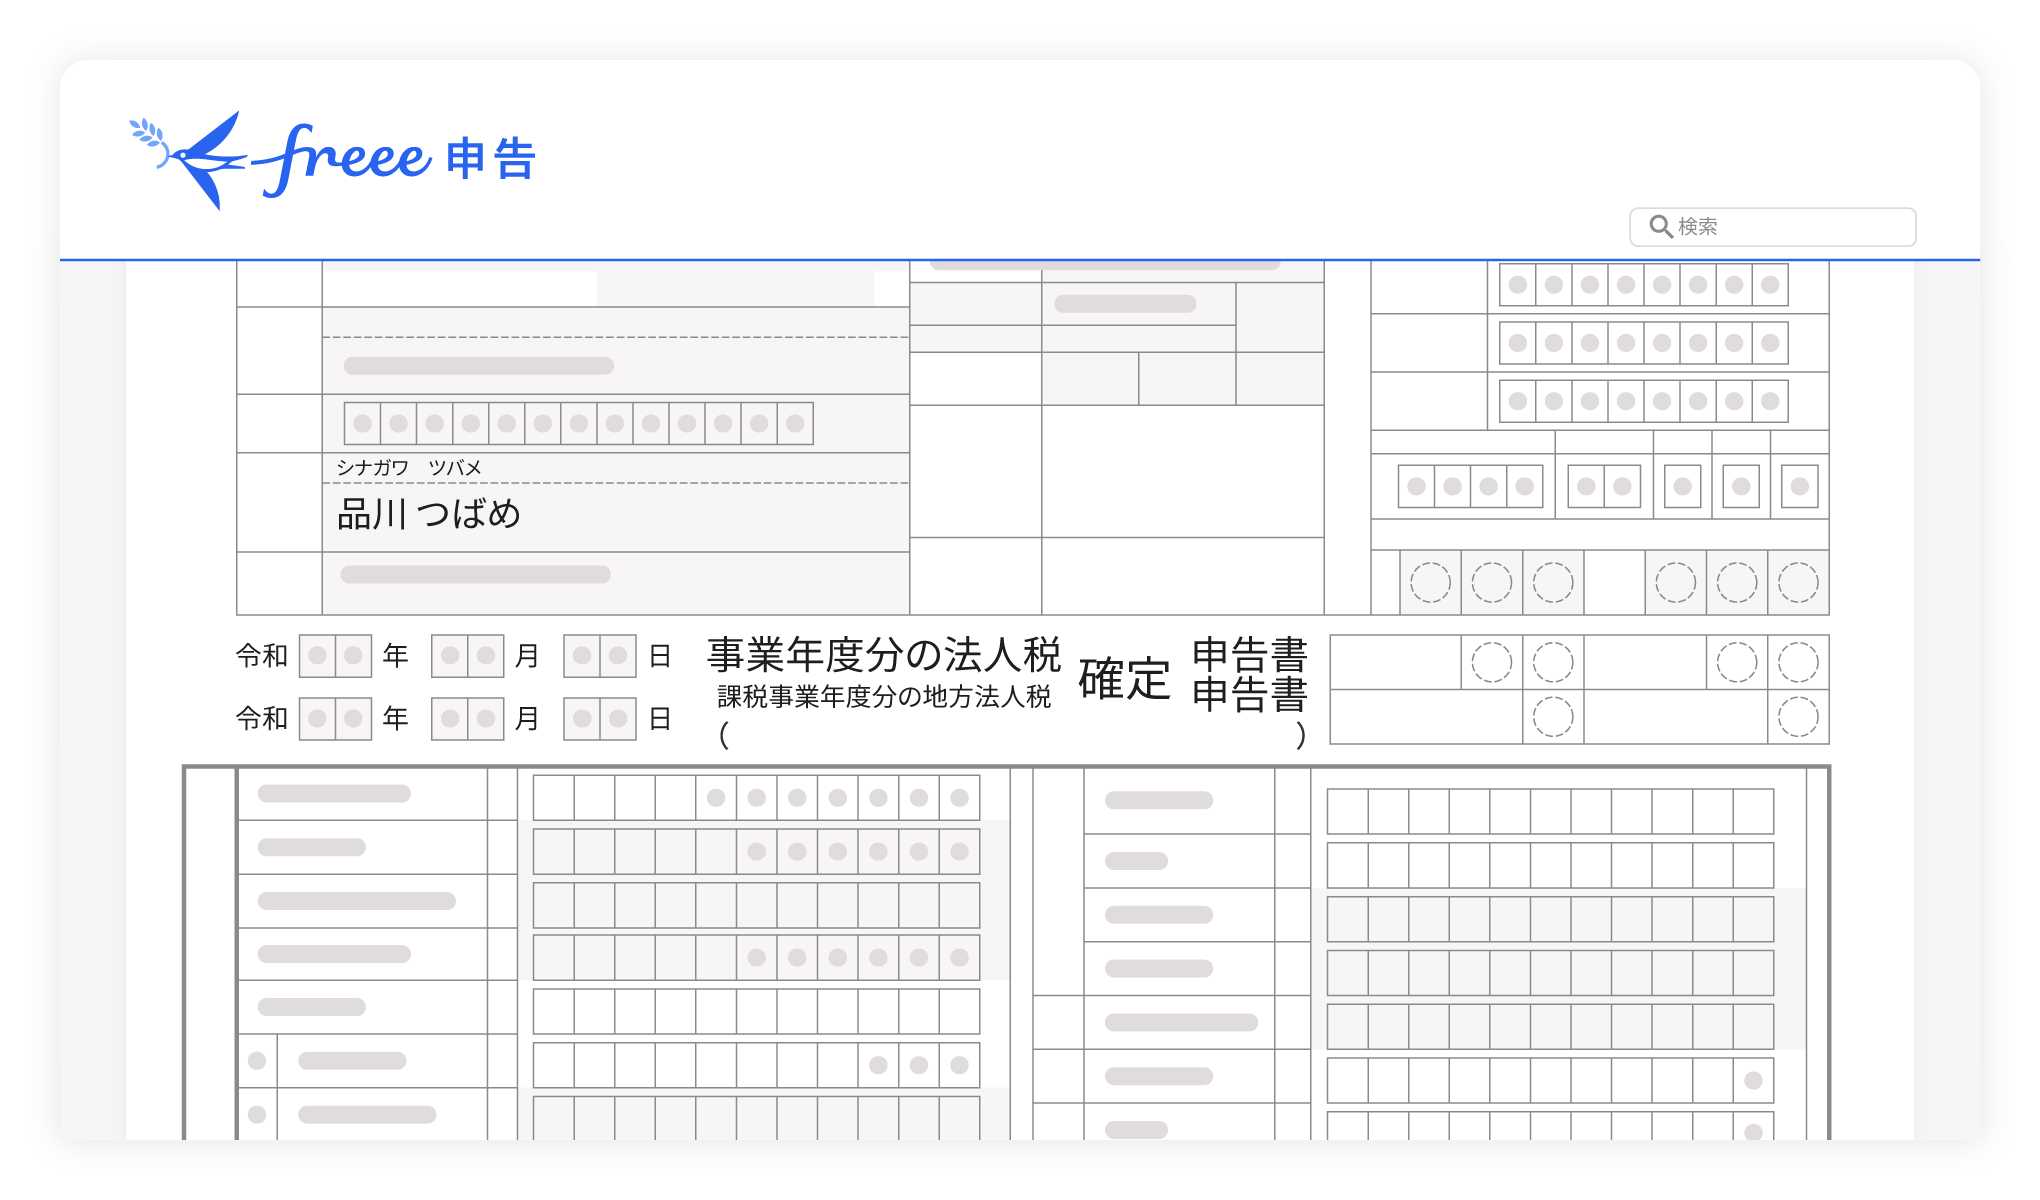Click first row month boxes before 月
The height and width of the screenshot is (1200, 2040).
click(x=467, y=656)
